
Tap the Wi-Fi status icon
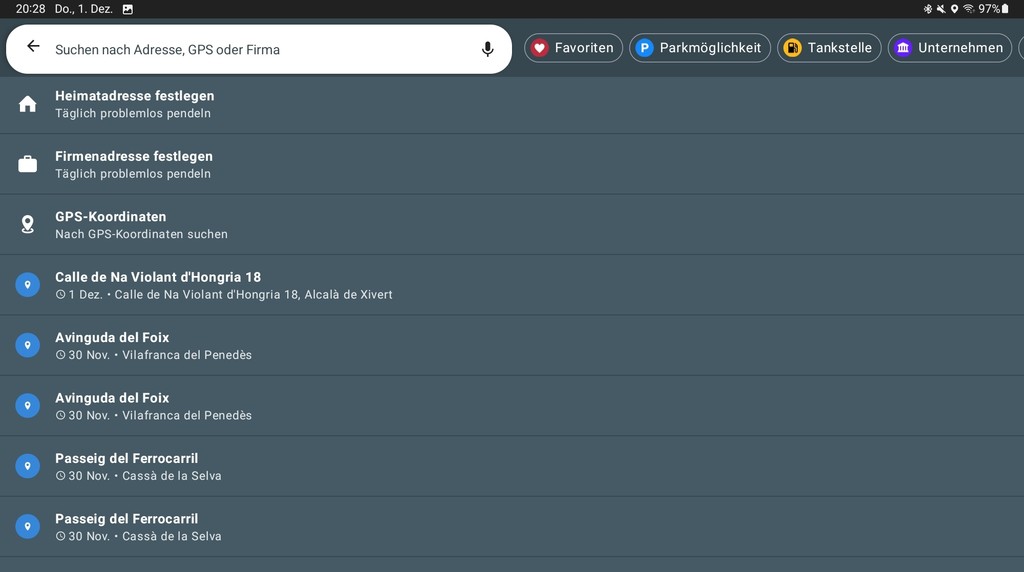click(x=968, y=9)
